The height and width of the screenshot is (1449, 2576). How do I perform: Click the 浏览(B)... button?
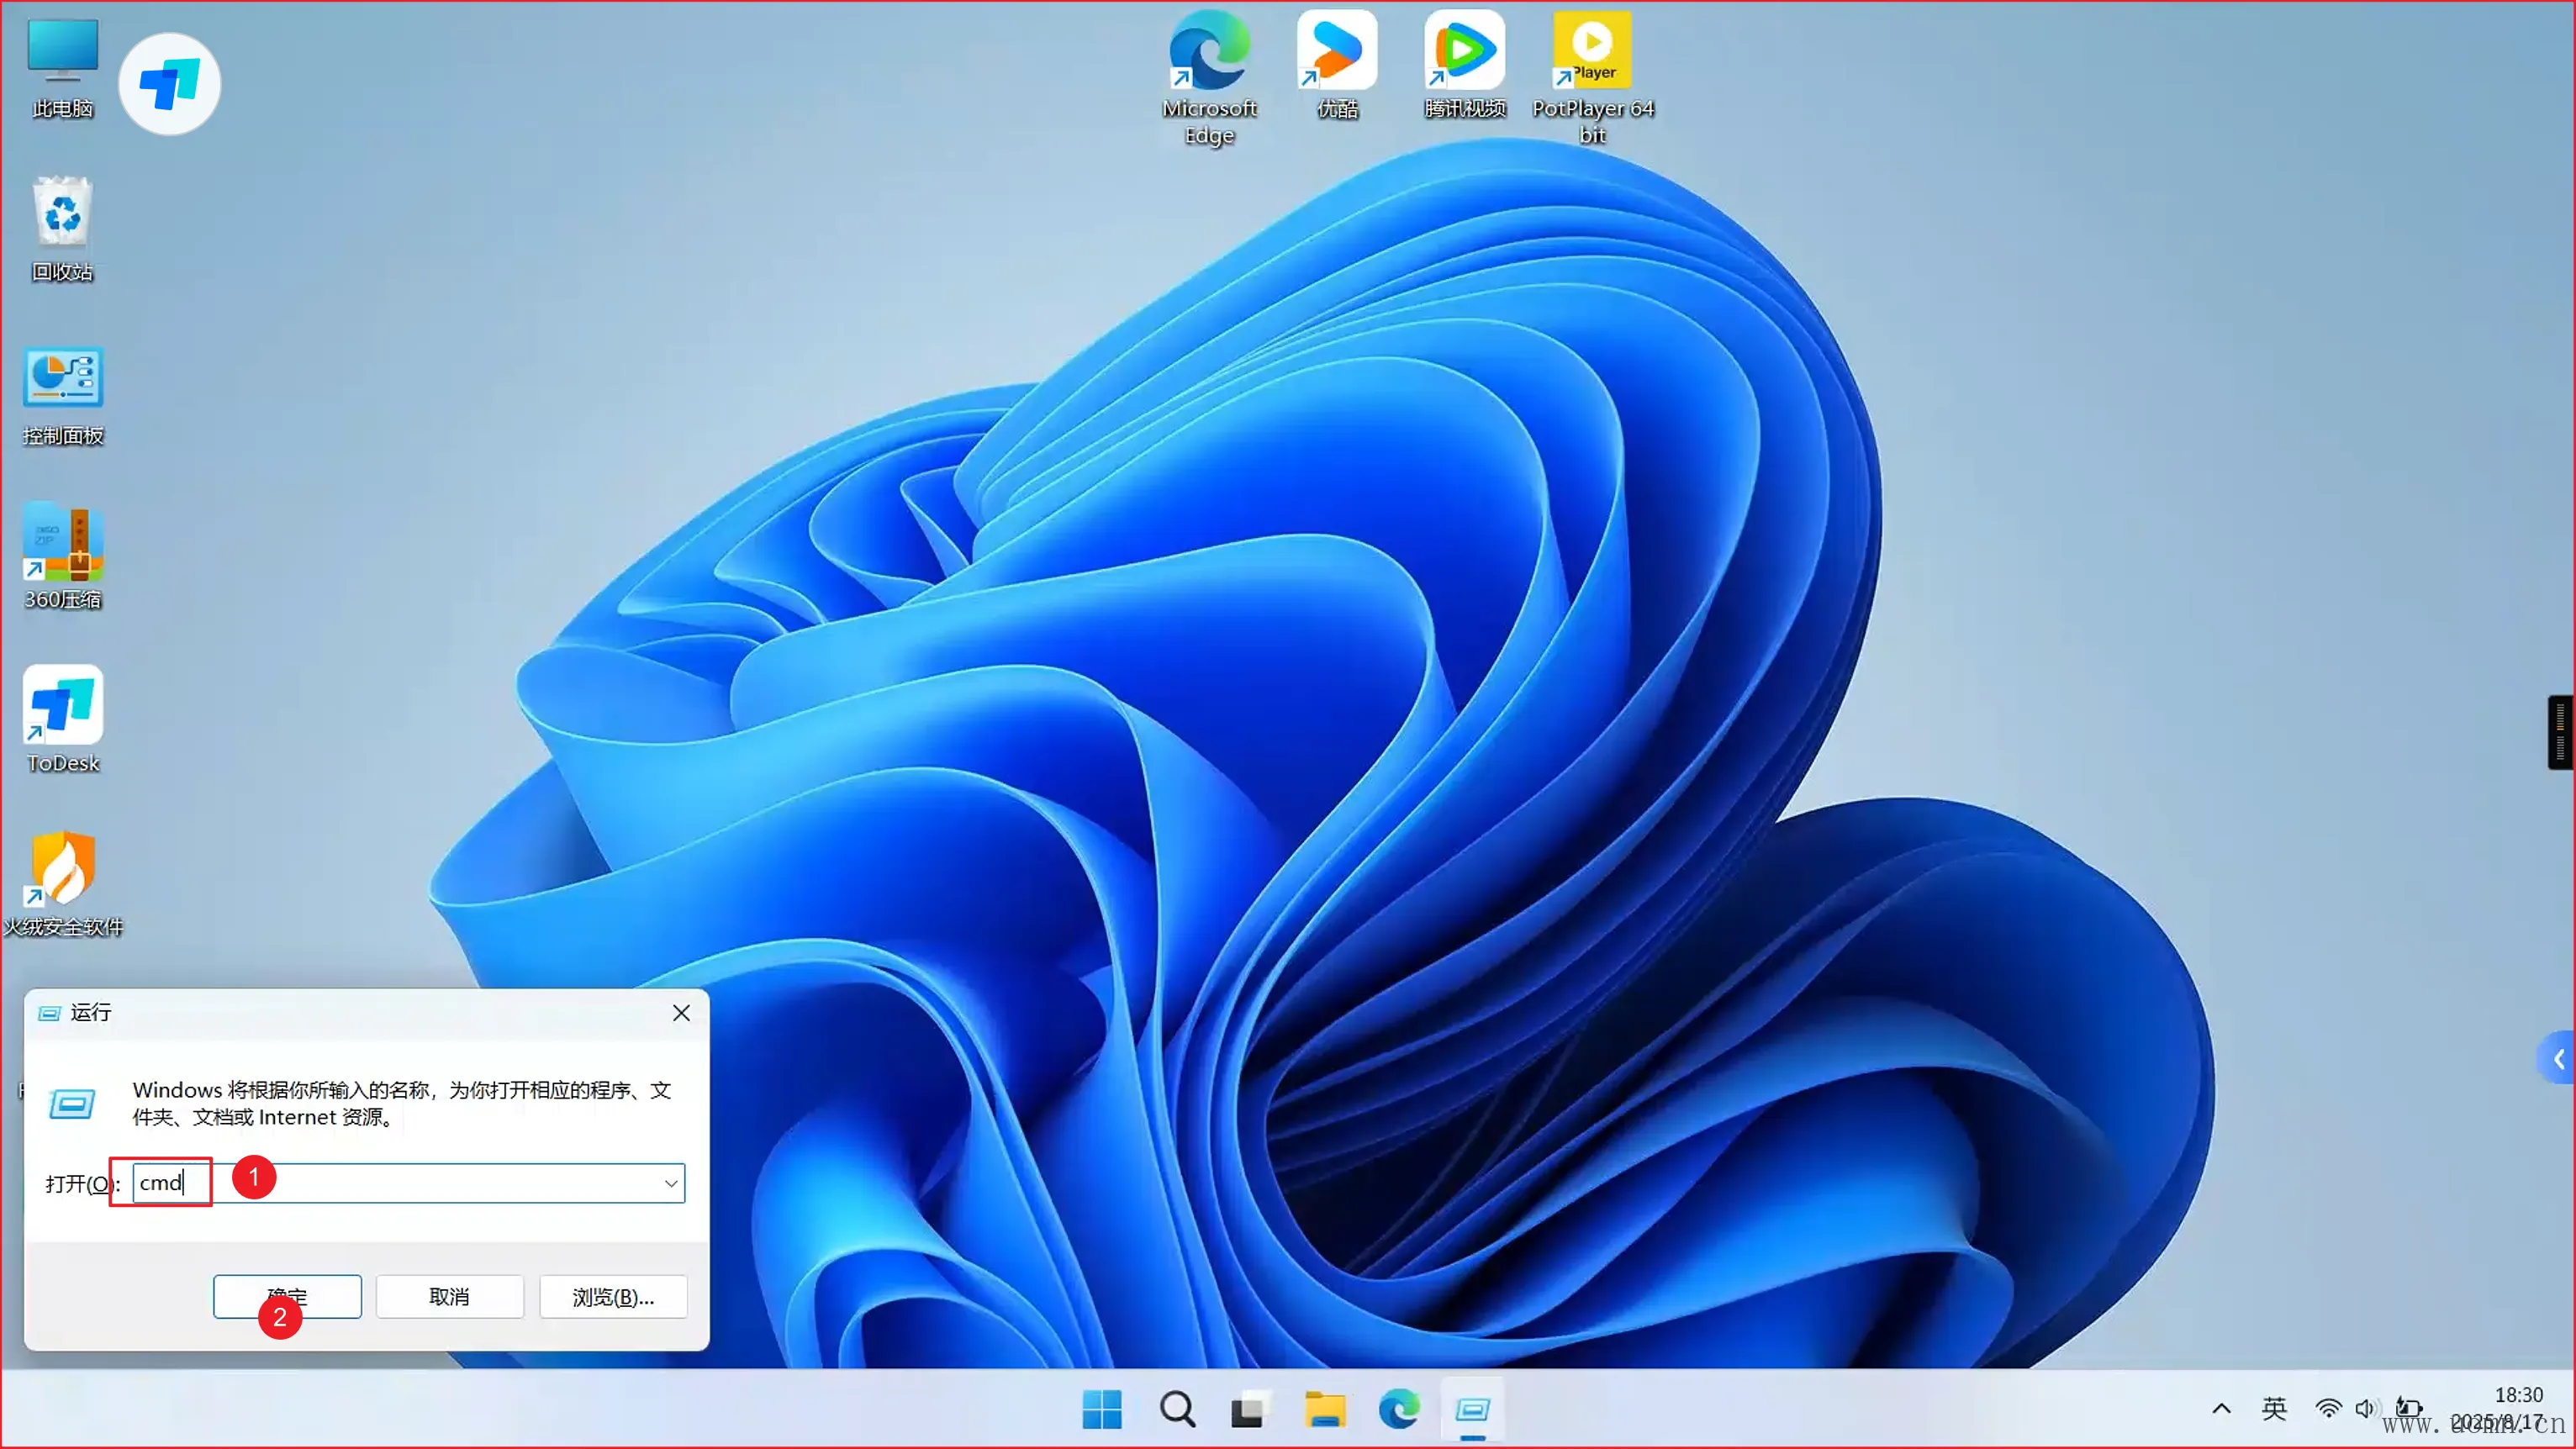tap(612, 1296)
